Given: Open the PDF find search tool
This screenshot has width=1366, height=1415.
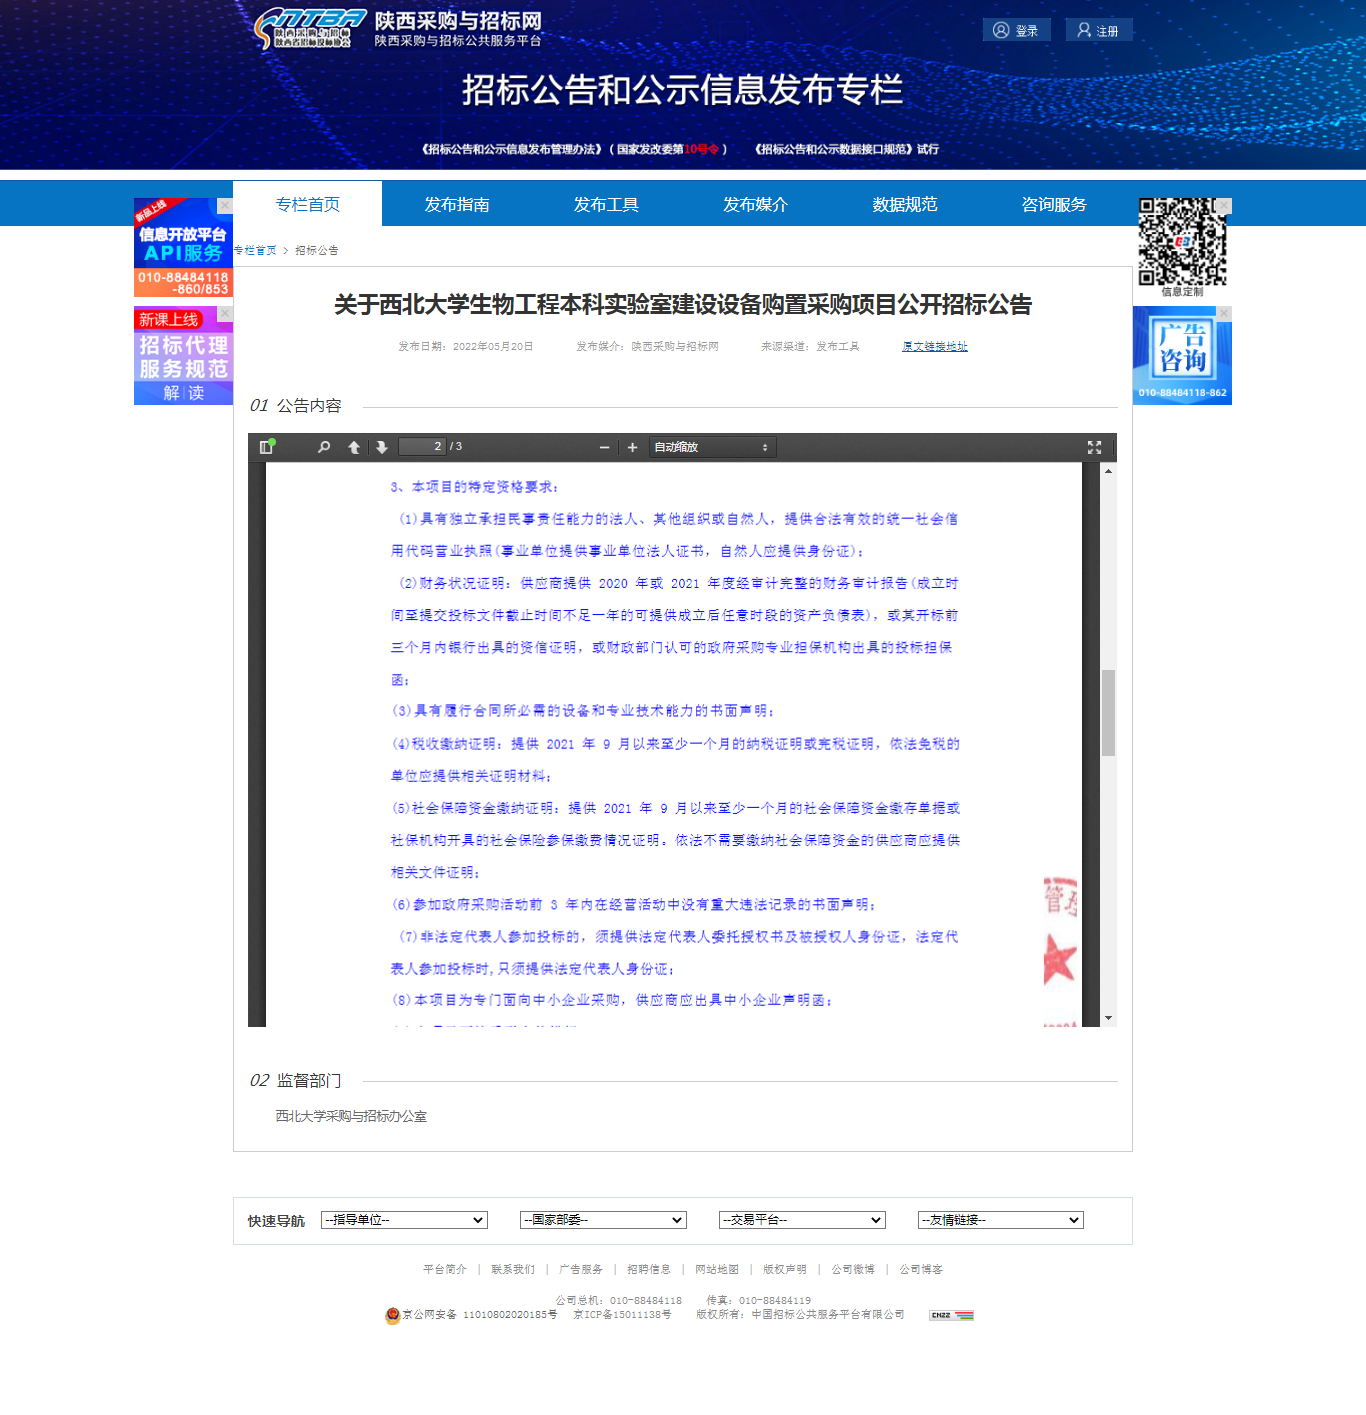Looking at the screenshot, I should pos(324,447).
